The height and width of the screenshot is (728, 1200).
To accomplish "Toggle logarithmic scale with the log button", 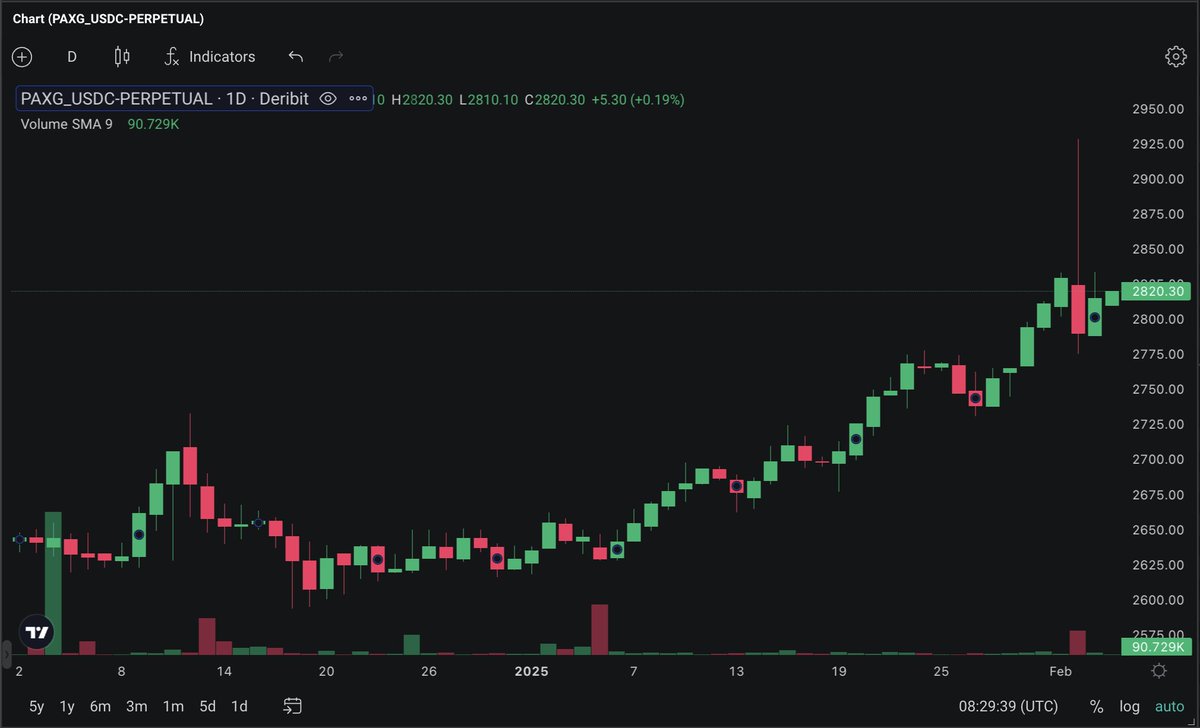I will 1129,706.
